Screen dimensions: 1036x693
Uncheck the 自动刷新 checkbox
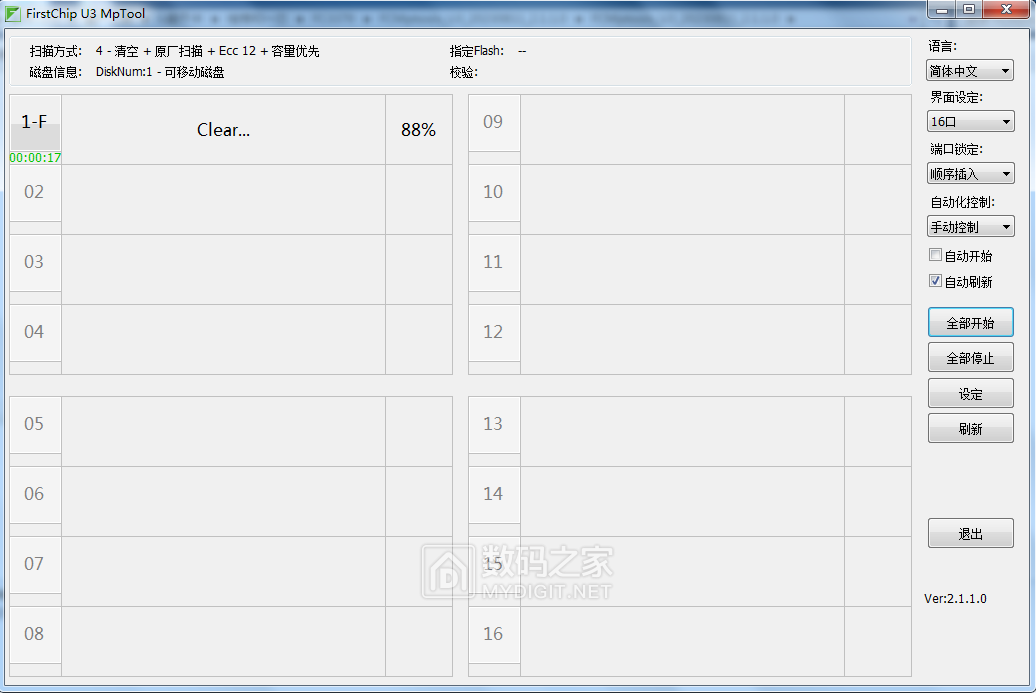click(936, 281)
